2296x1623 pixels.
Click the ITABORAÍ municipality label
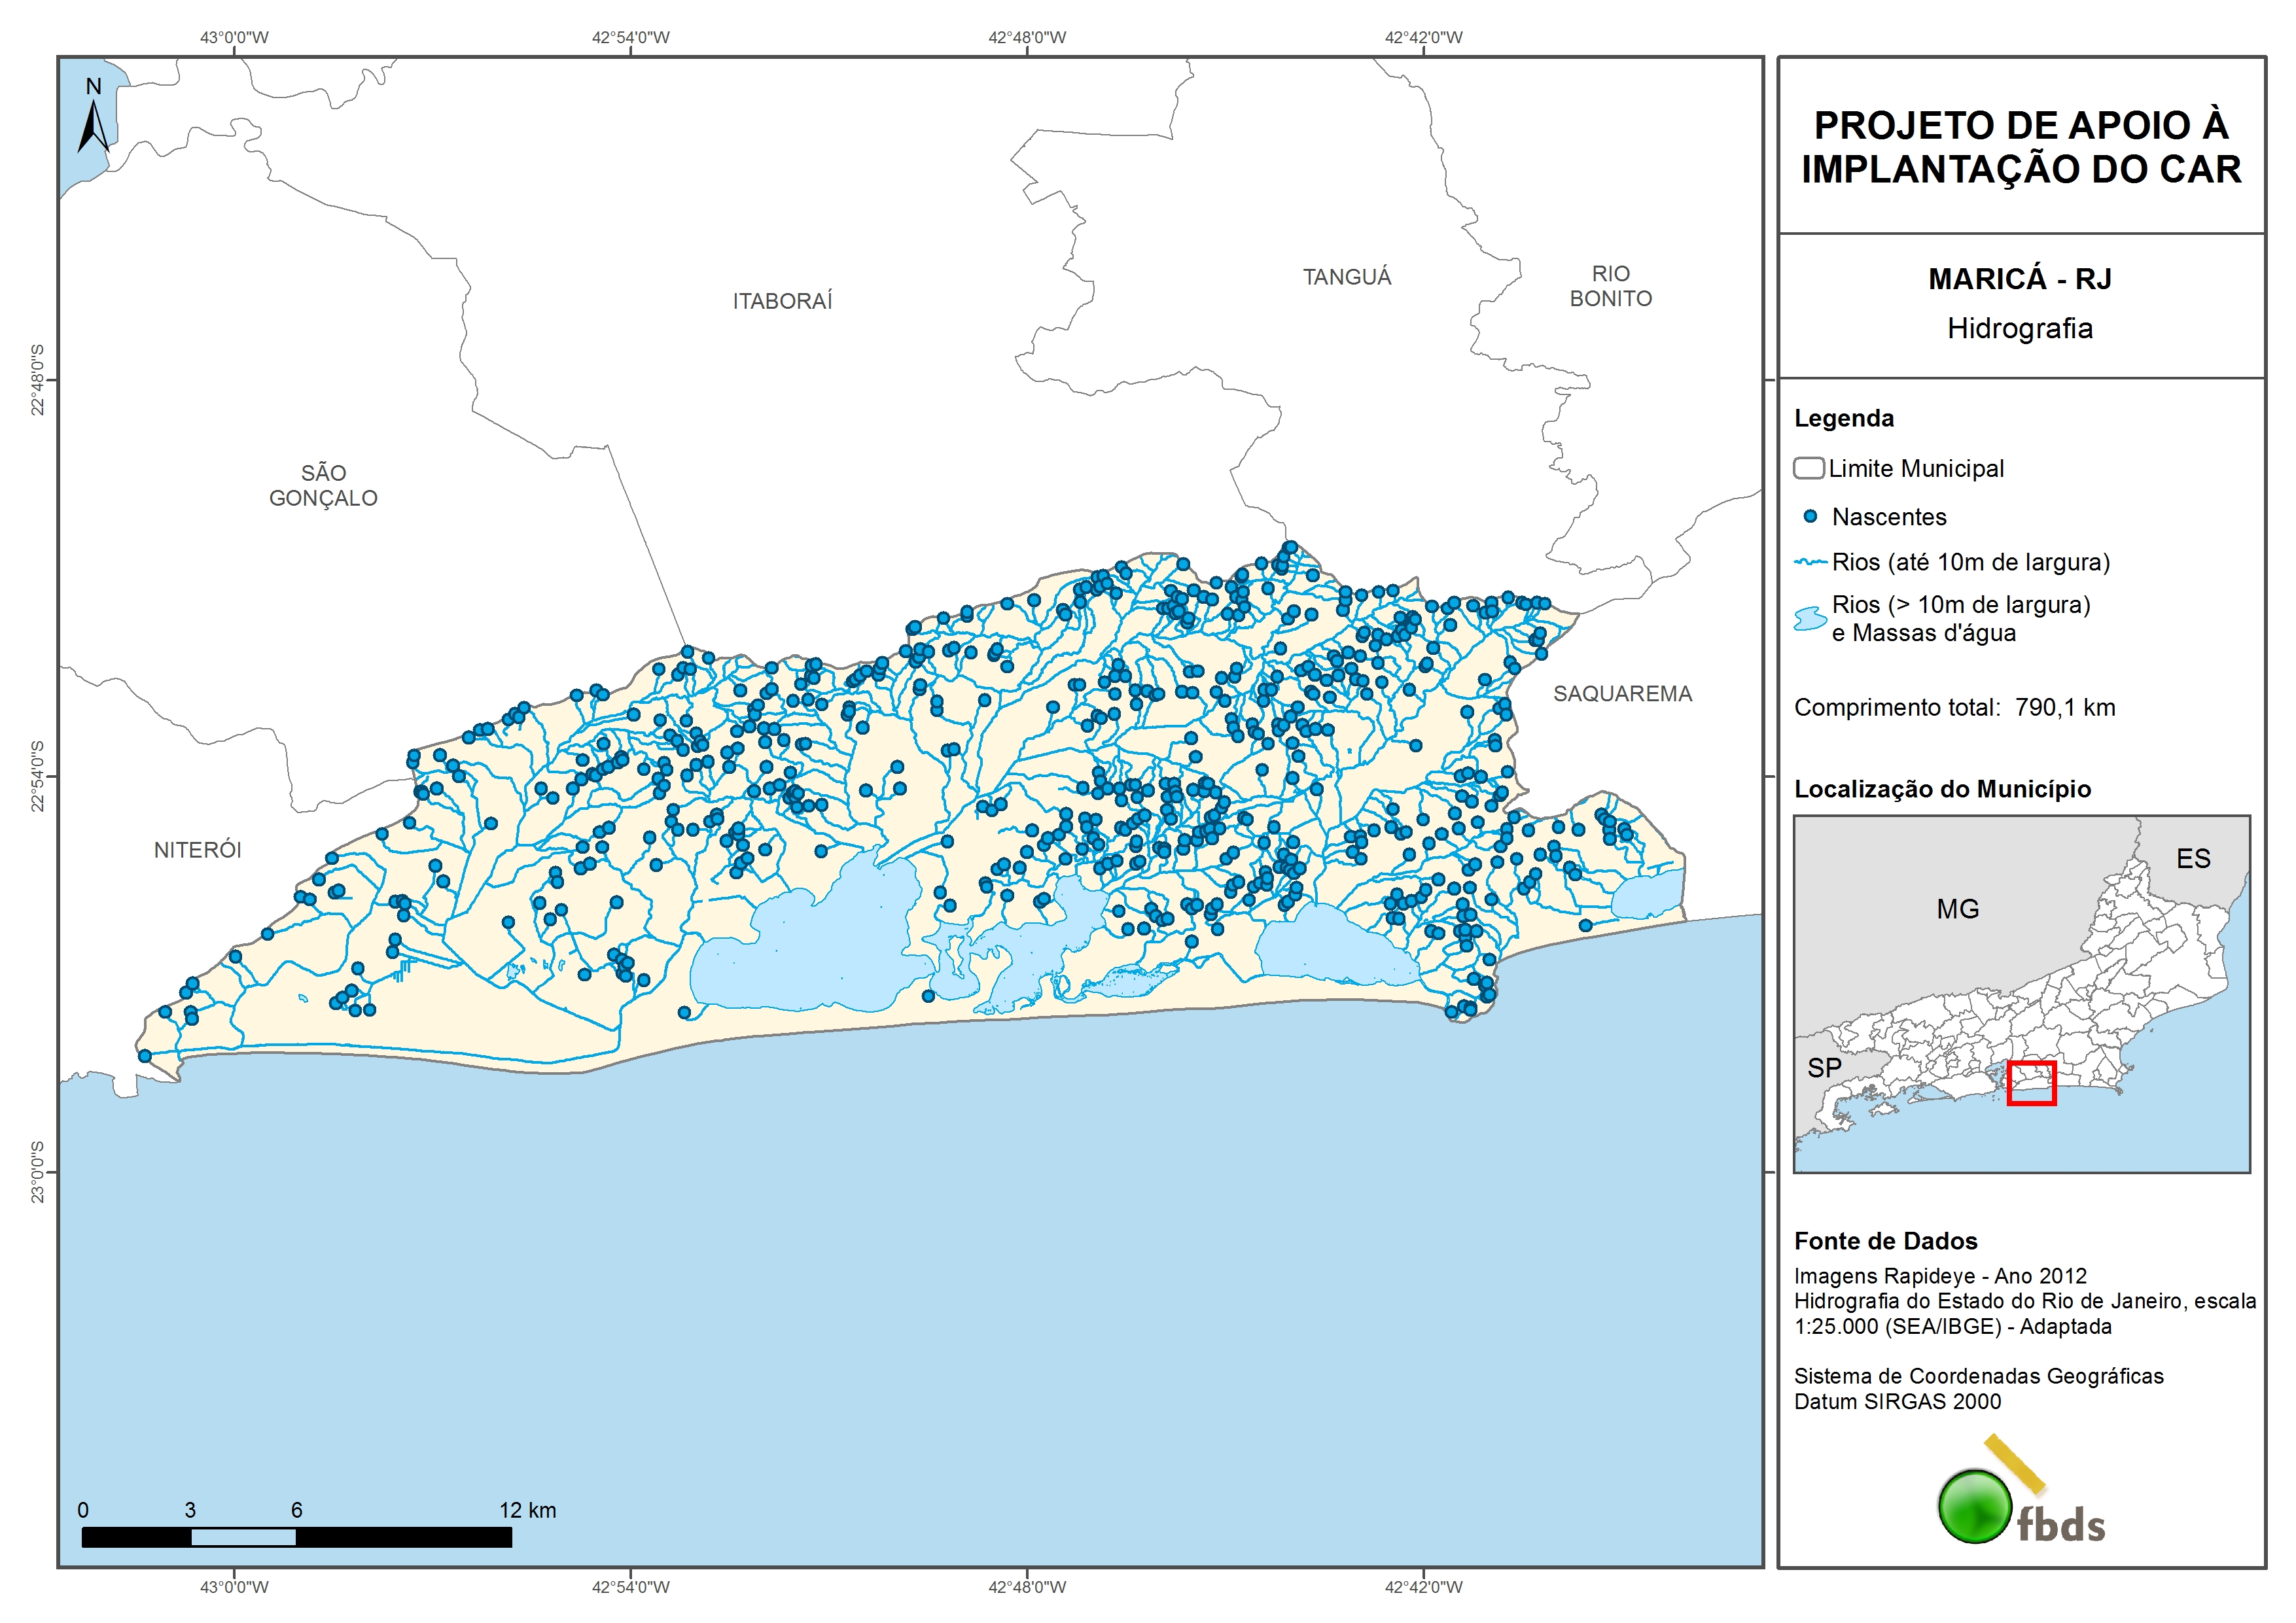click(782, 301)
